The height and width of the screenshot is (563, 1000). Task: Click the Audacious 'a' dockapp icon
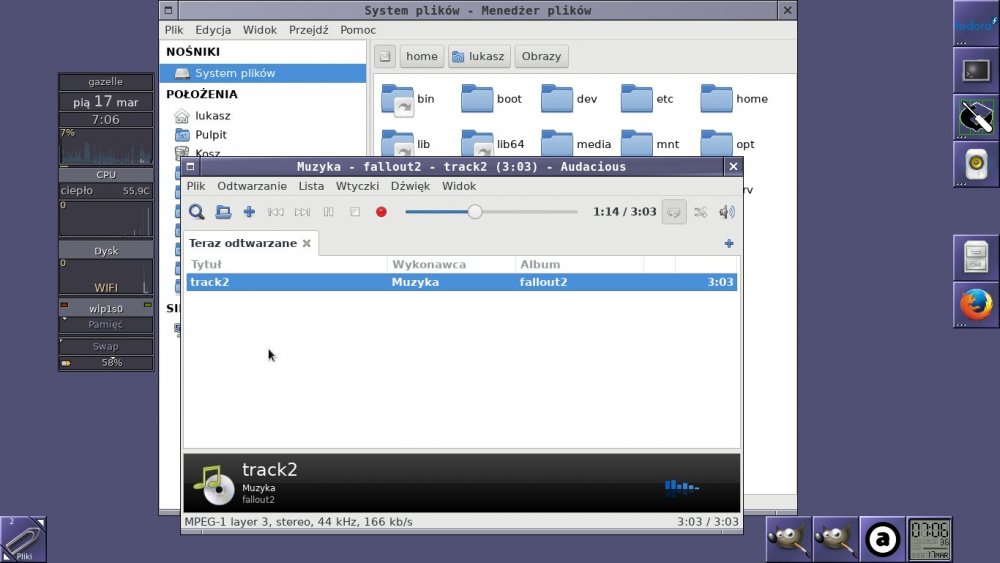[882, 539]
